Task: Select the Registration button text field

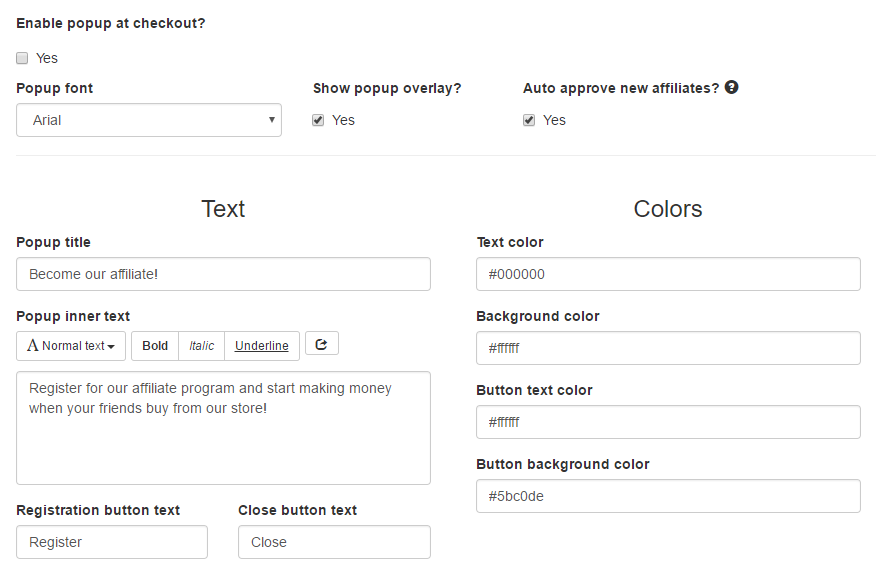Action: click(x=112, y=542)
